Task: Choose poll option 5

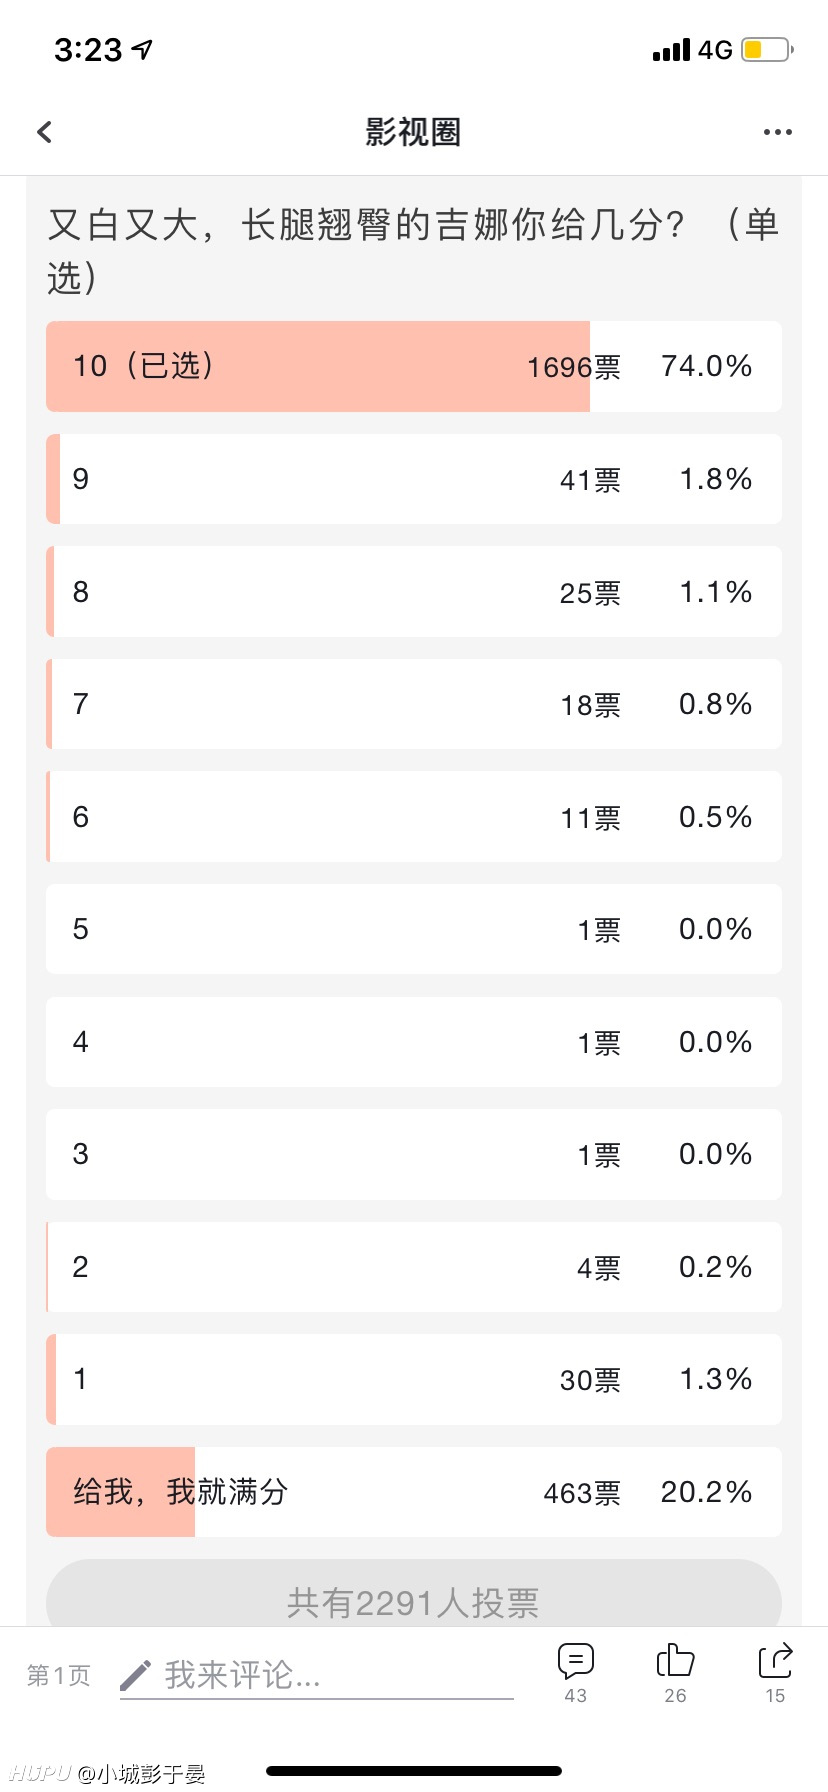Action: 414,929
